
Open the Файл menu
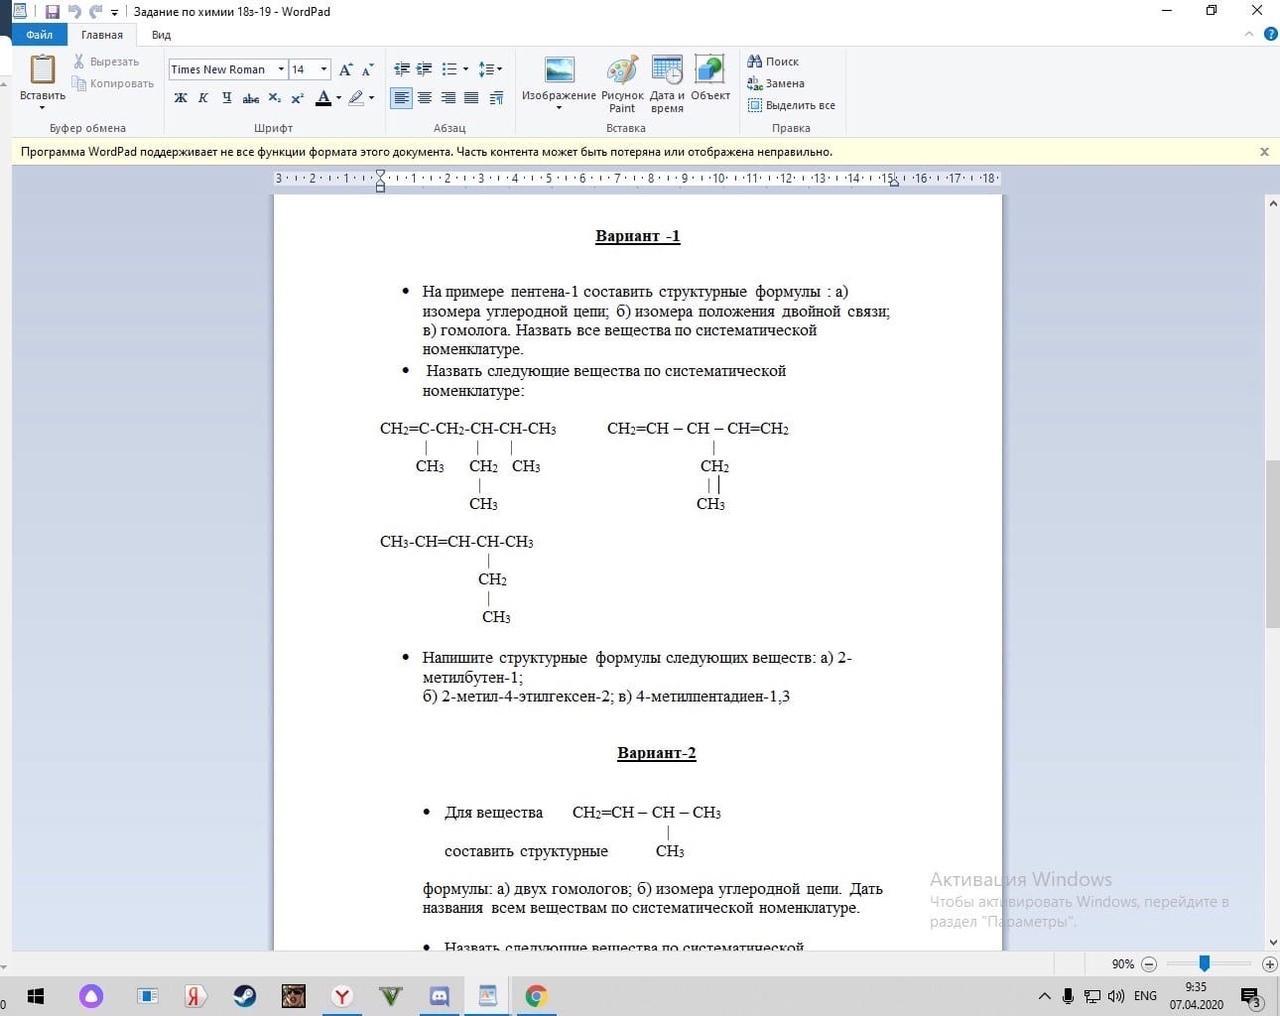(x=39, y=35)
